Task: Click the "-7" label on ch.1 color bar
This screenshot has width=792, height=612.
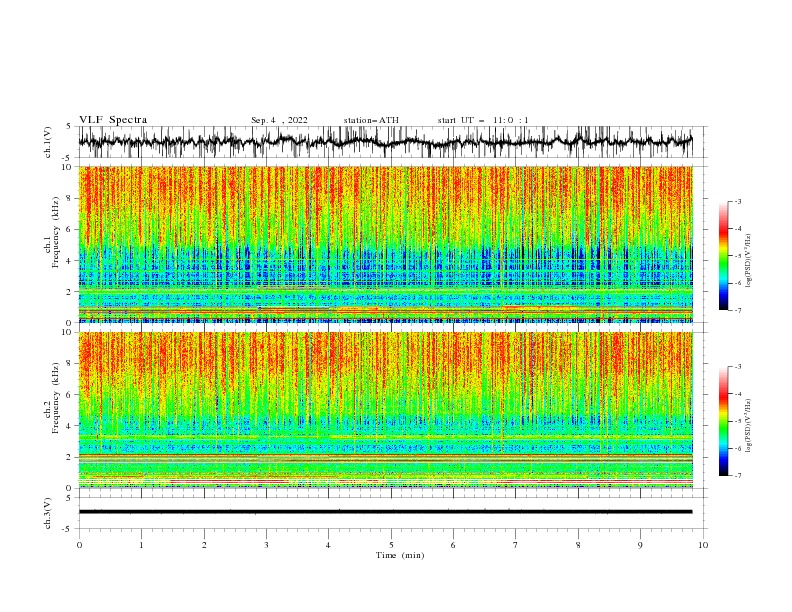Action: [737, 310]
